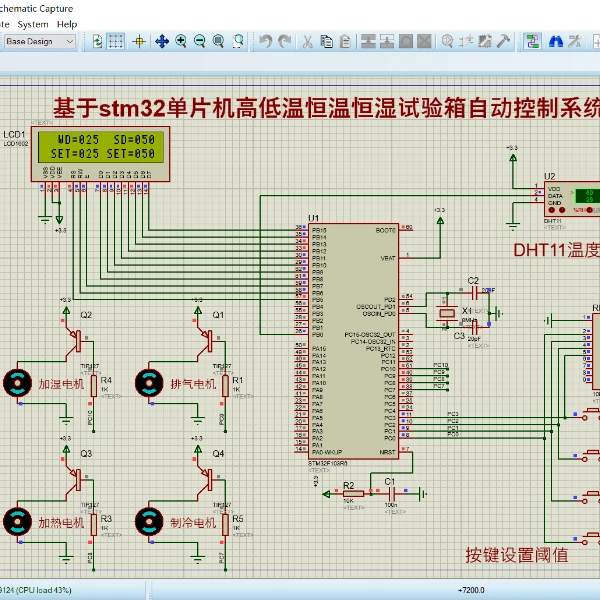Toggle the false origin crosshair icon

click(139, 41)
